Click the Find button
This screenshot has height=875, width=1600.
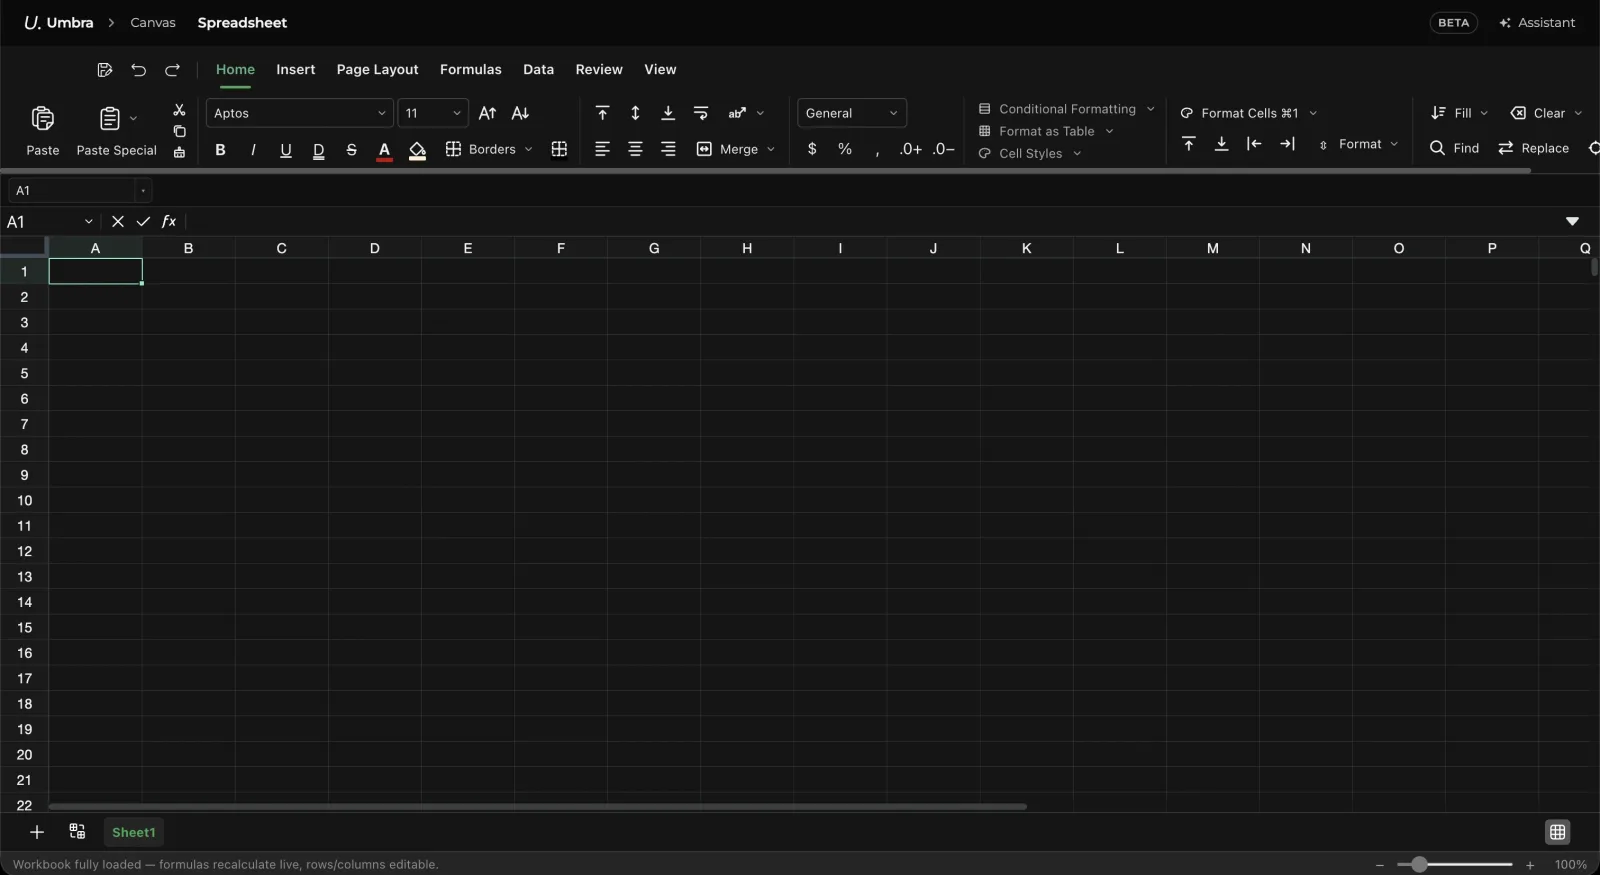[1455, 148]
